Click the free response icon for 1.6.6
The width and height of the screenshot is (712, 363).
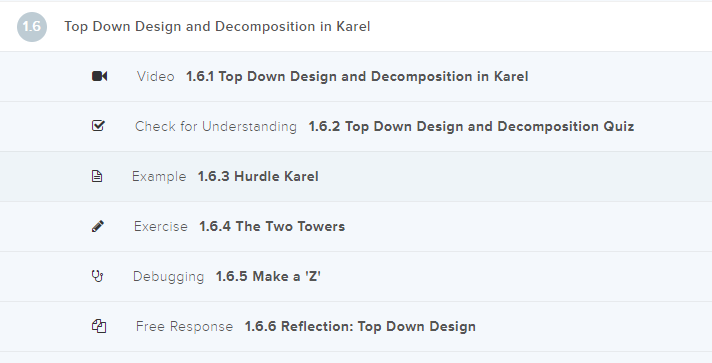point(99,326)
